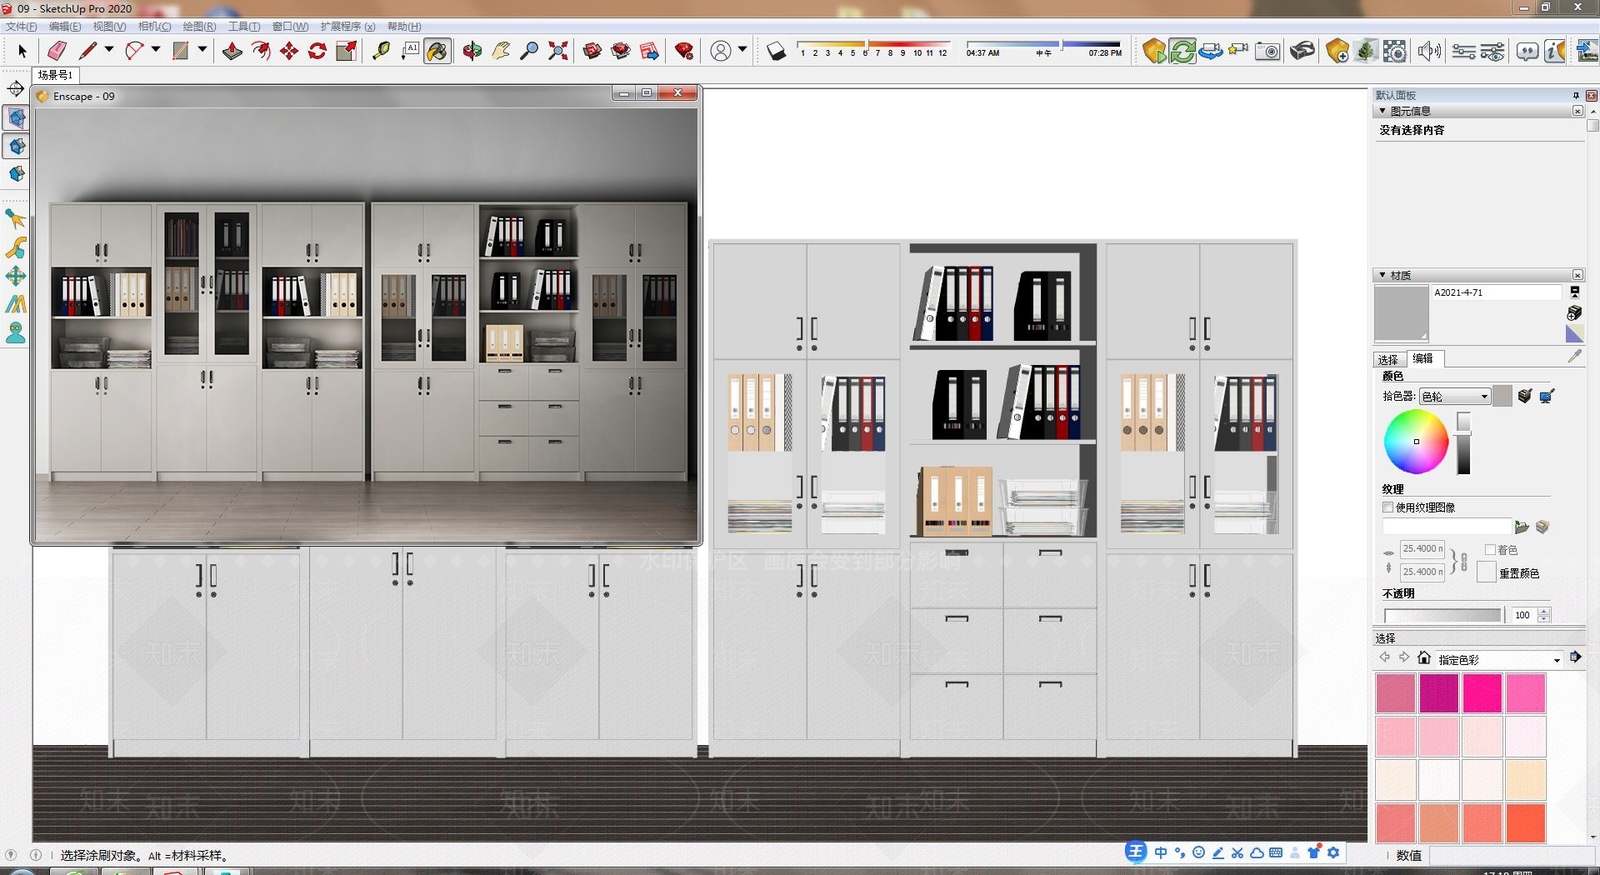1600x875 pixels.
Task: Select the Tape Measure tool
Action: pyautogui.click(x=381, y=51)
